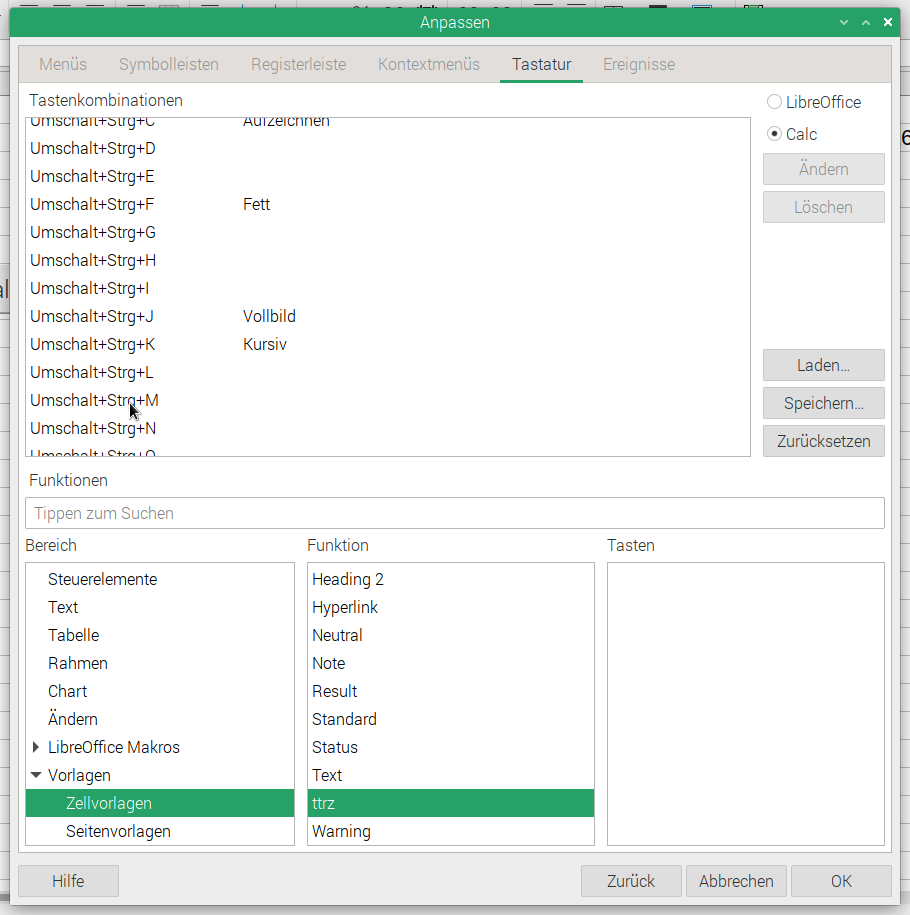Switch to the Menüs tab
Screen dimensions: 910x915
pos(63,64)
